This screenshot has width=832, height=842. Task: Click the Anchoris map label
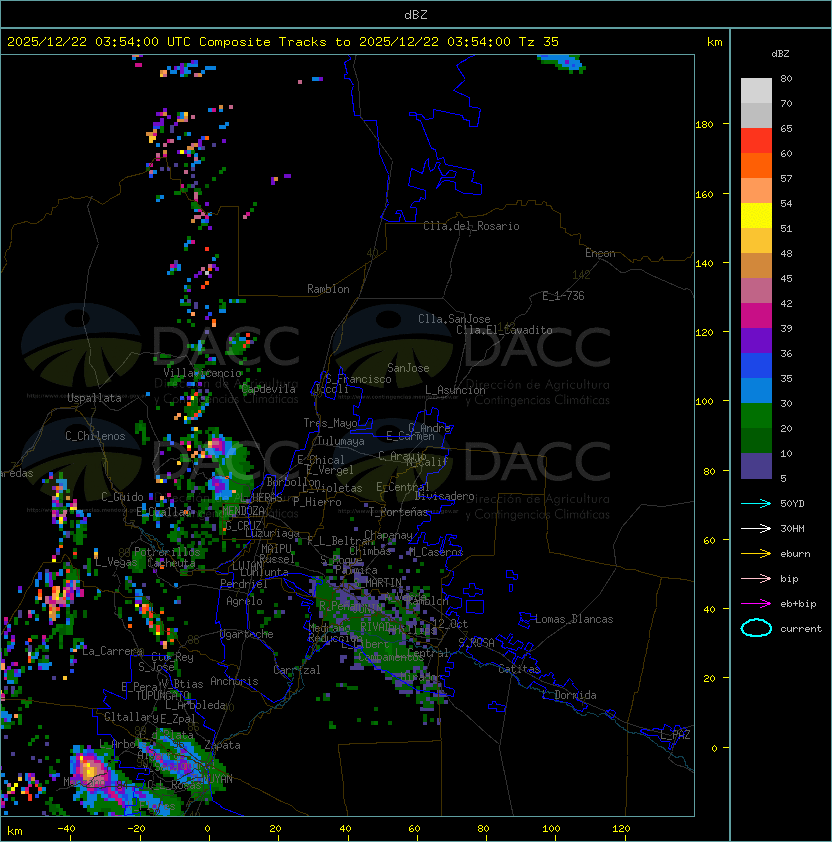pyautogui.click(x=234, y=681)
